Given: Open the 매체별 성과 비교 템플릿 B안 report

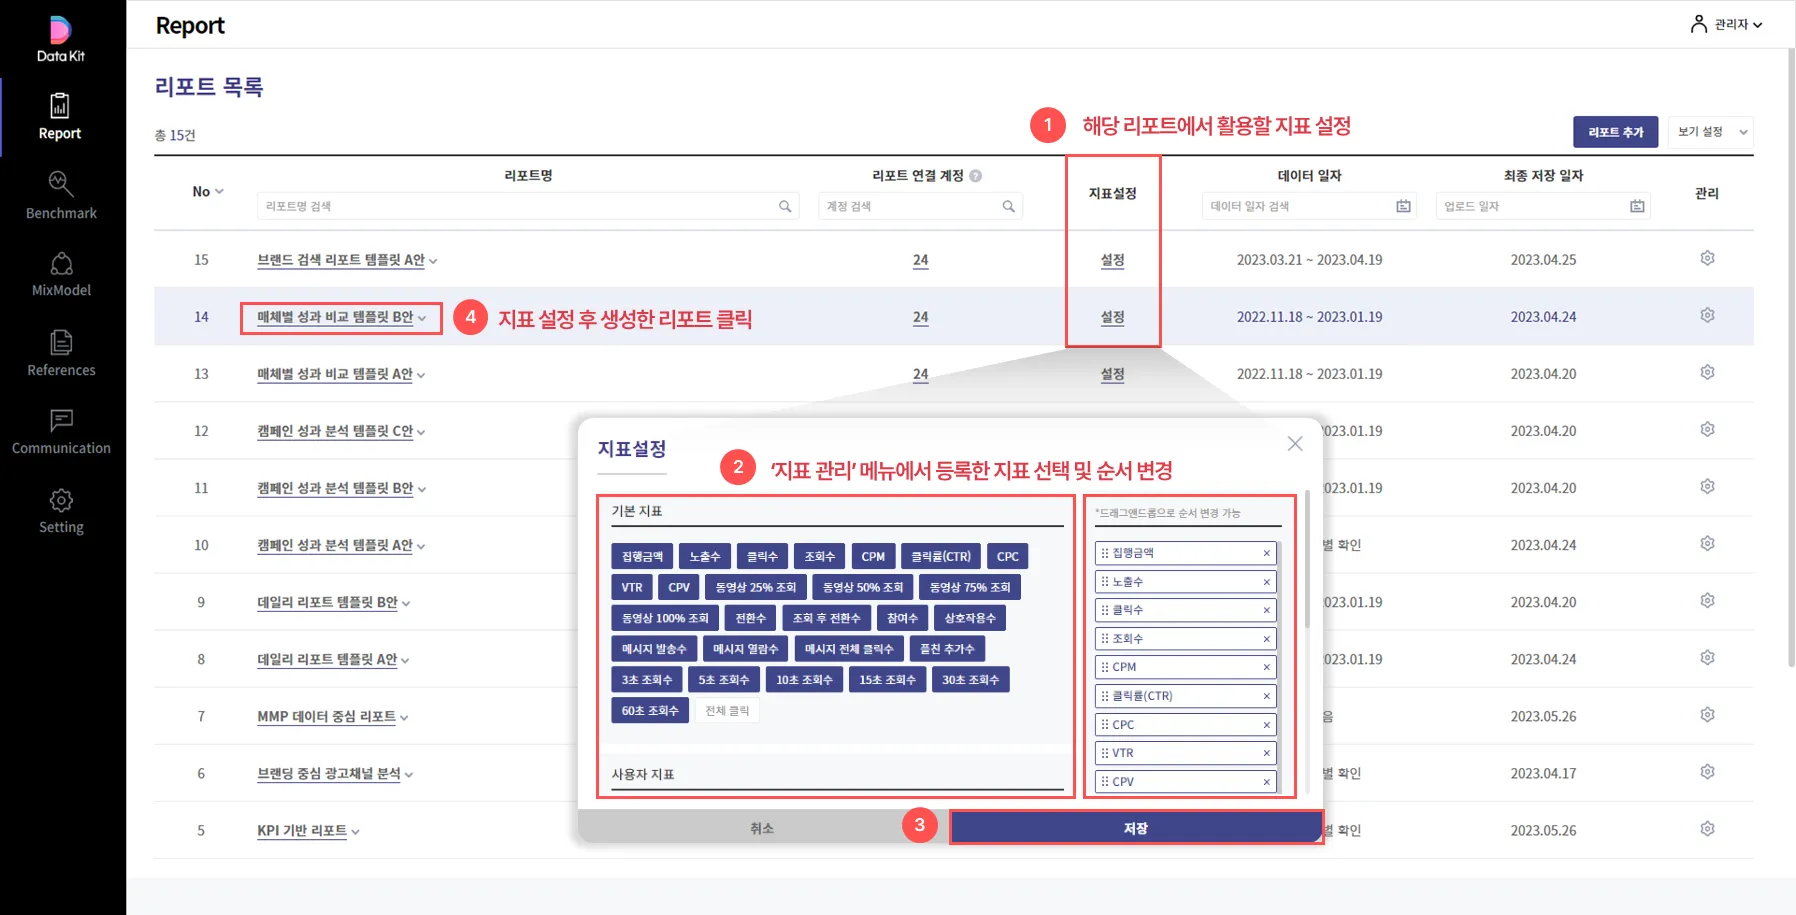Looking at the screenshot, I should [x=335, y=317].
